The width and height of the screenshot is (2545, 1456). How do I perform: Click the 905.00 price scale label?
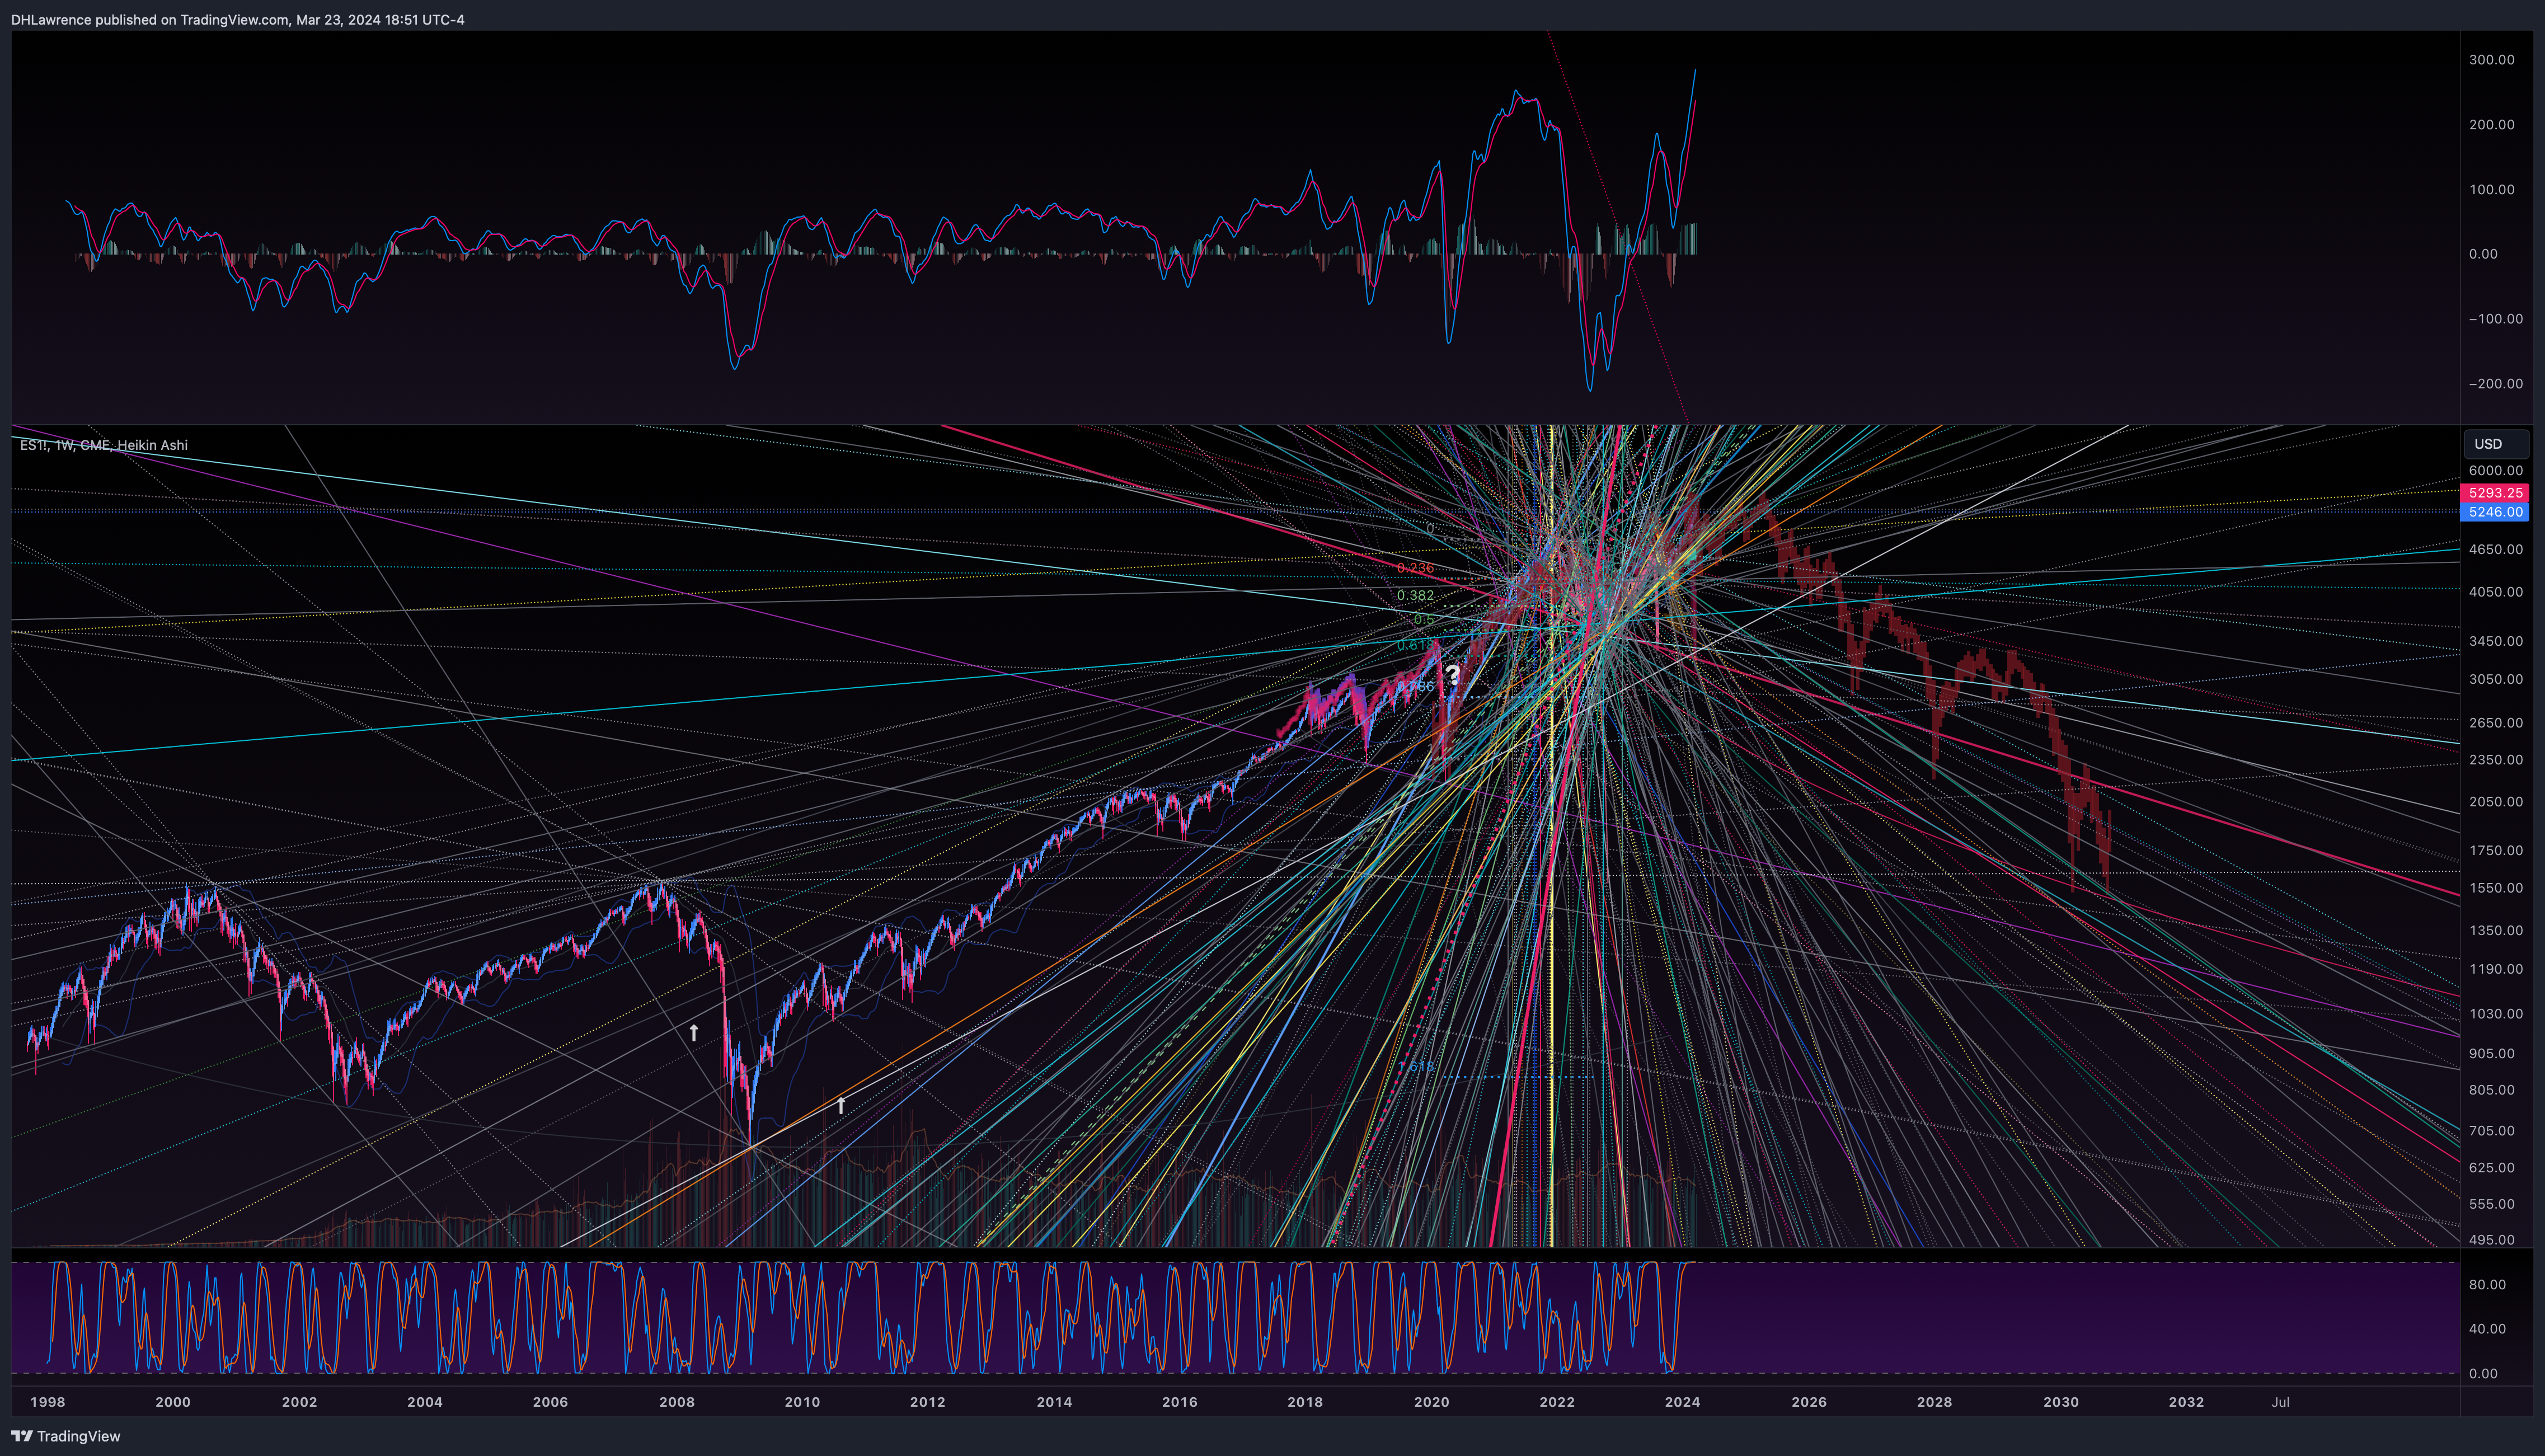pos(2491,1053)
